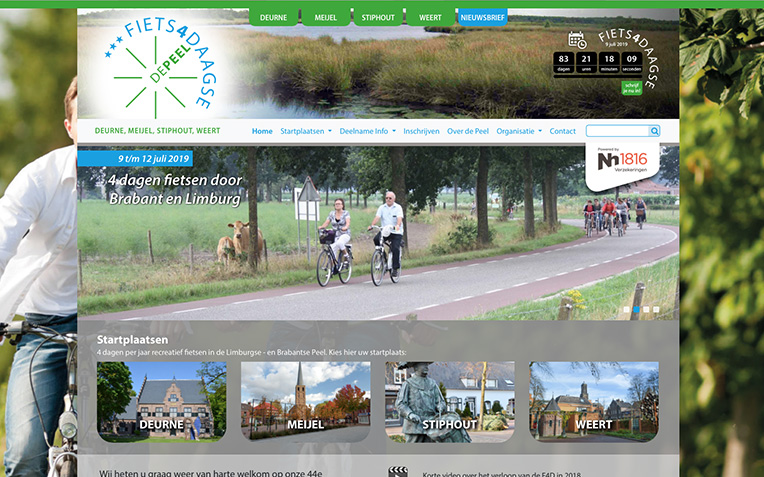The image size is (764, 477).
Task: Click the green 'schrijf je nu in' button
Action: (x=631, y=88)
